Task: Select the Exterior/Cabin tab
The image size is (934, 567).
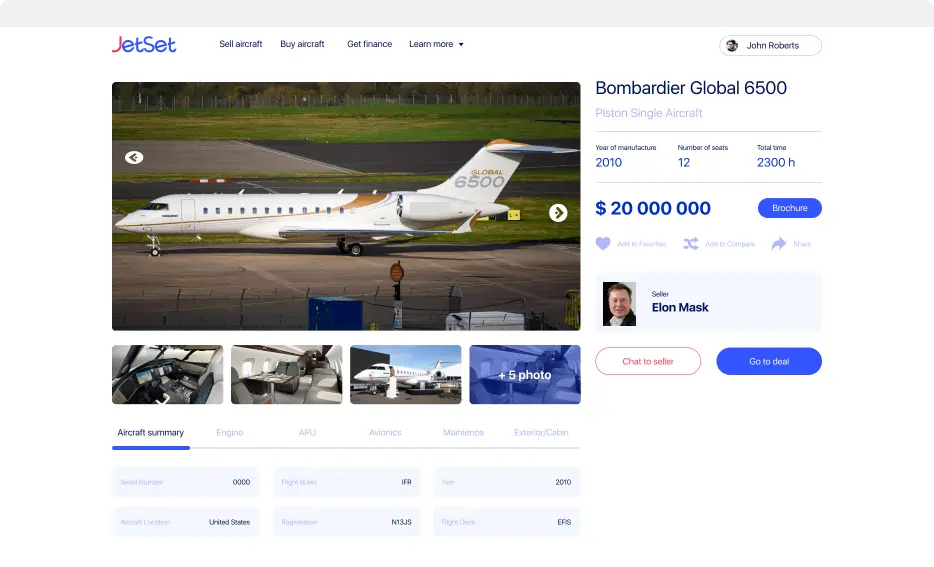Action: (541, 432)
